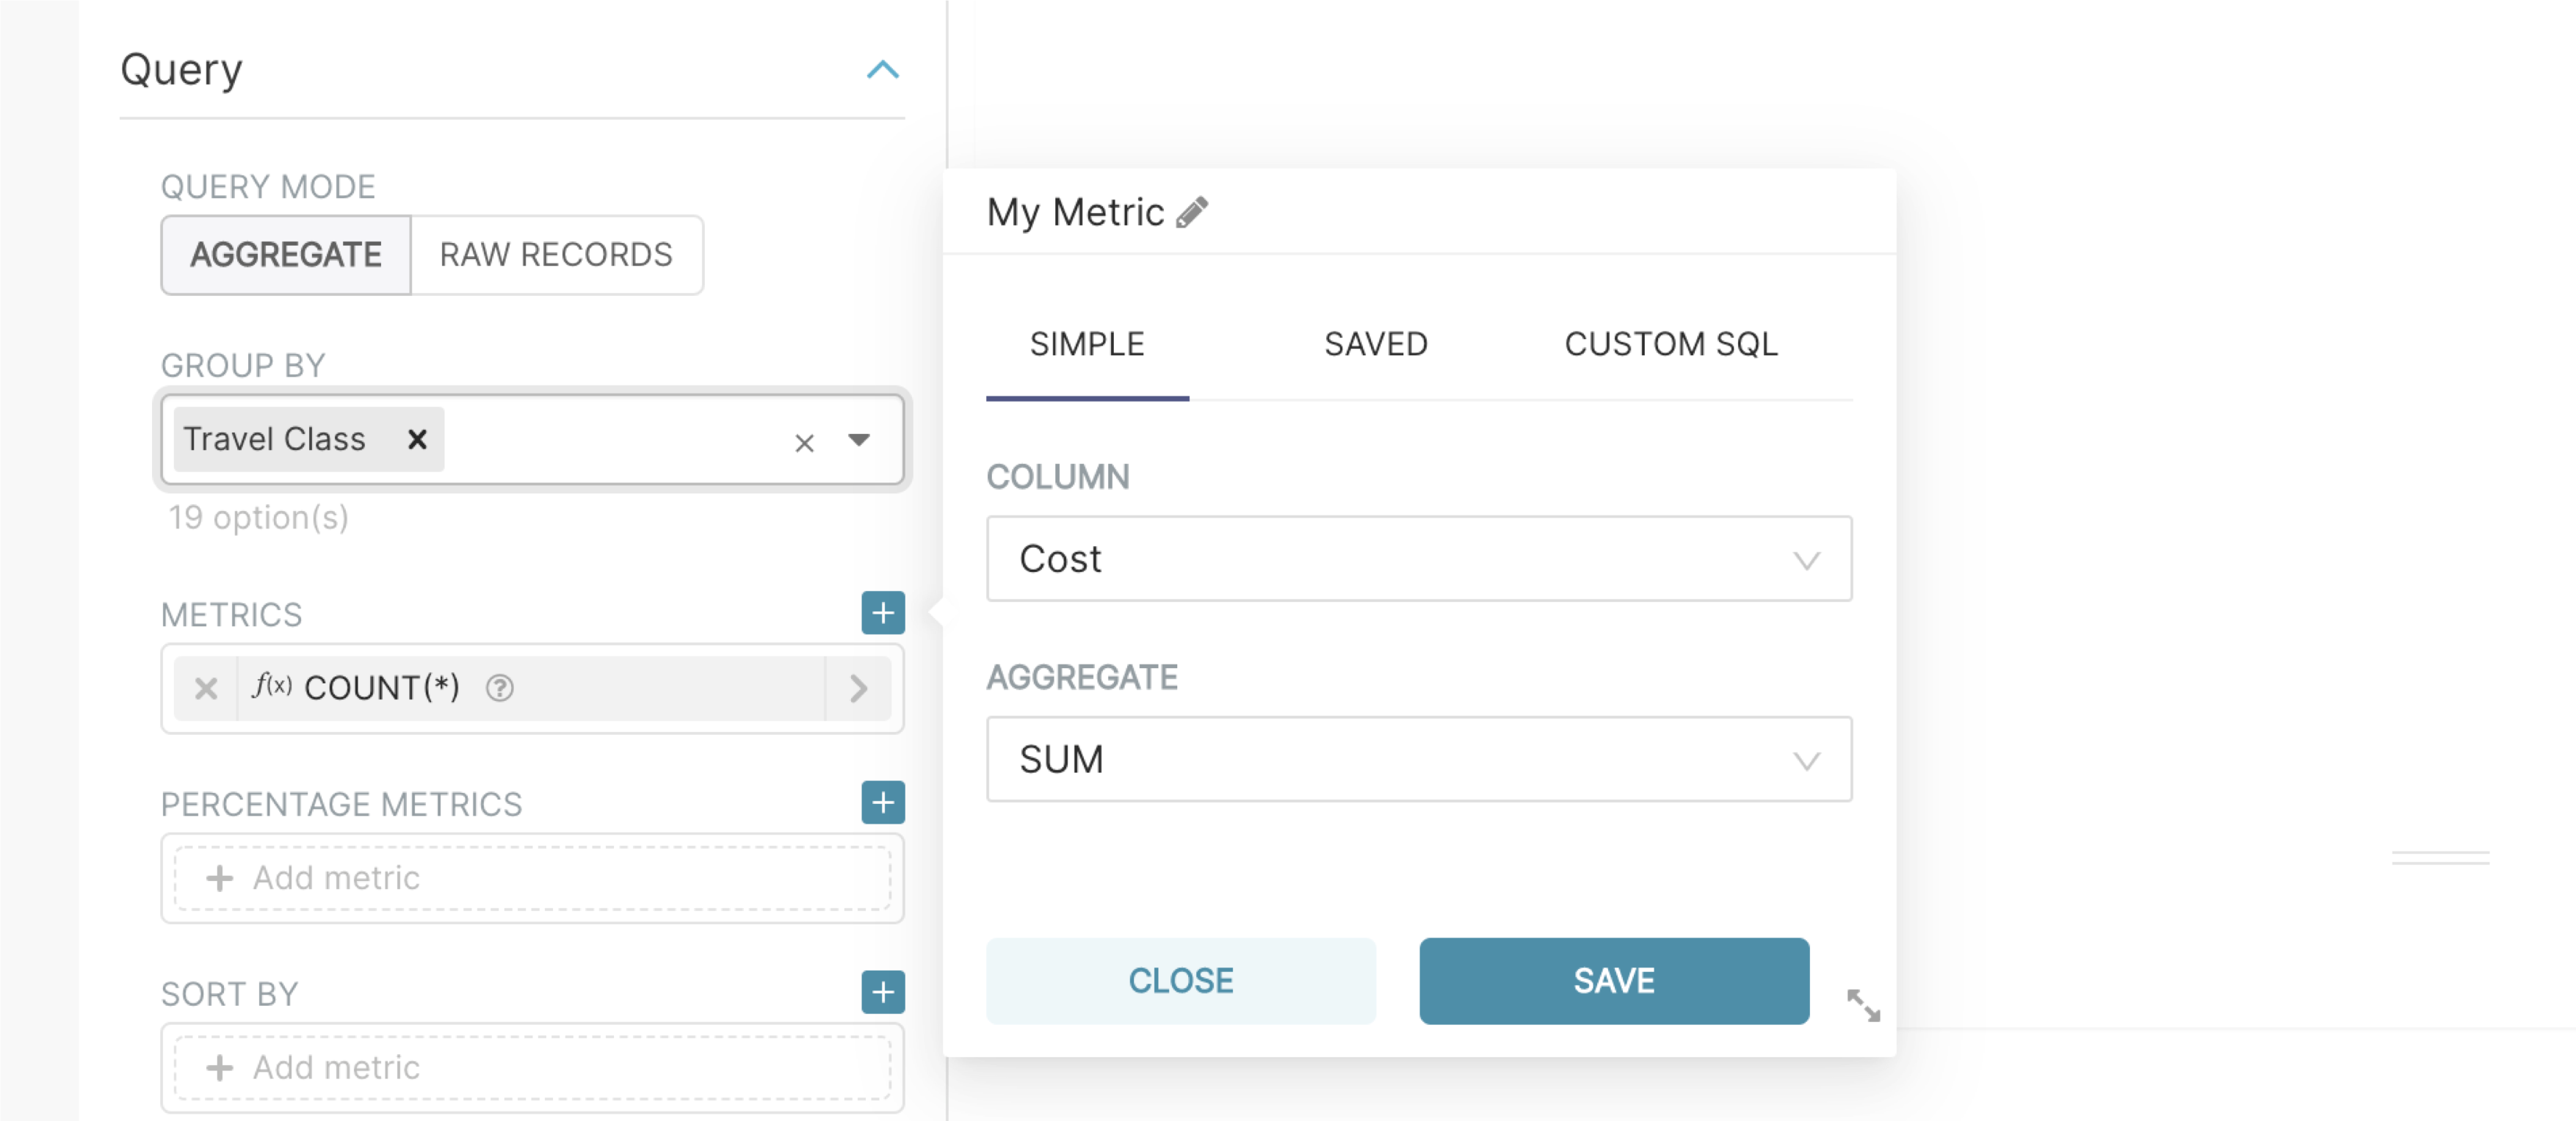Clear all Group By selections
This screenshot has width=2576, height=1121.
click(x=804, y=443)
